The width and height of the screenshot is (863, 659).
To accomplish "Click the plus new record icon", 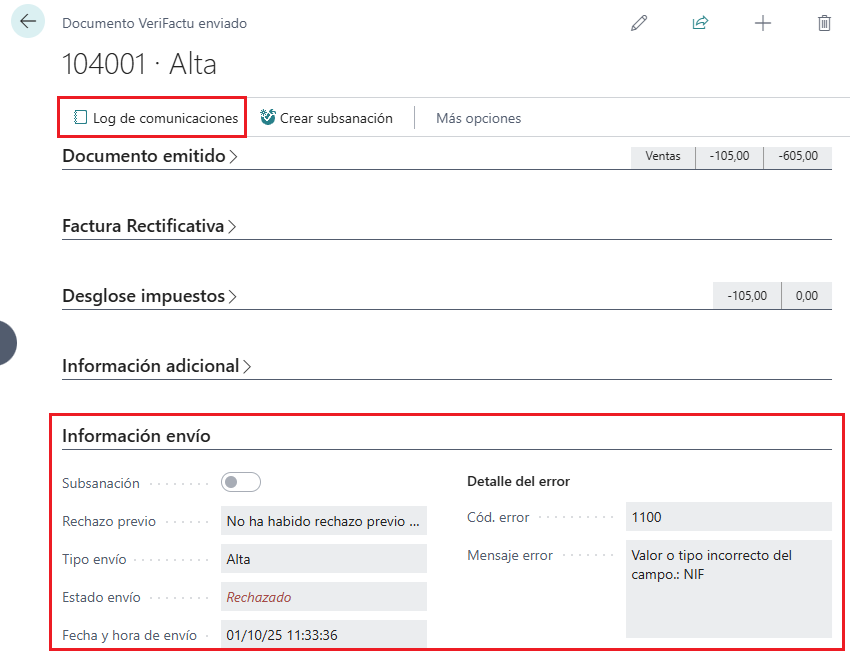I will point(763,23).
